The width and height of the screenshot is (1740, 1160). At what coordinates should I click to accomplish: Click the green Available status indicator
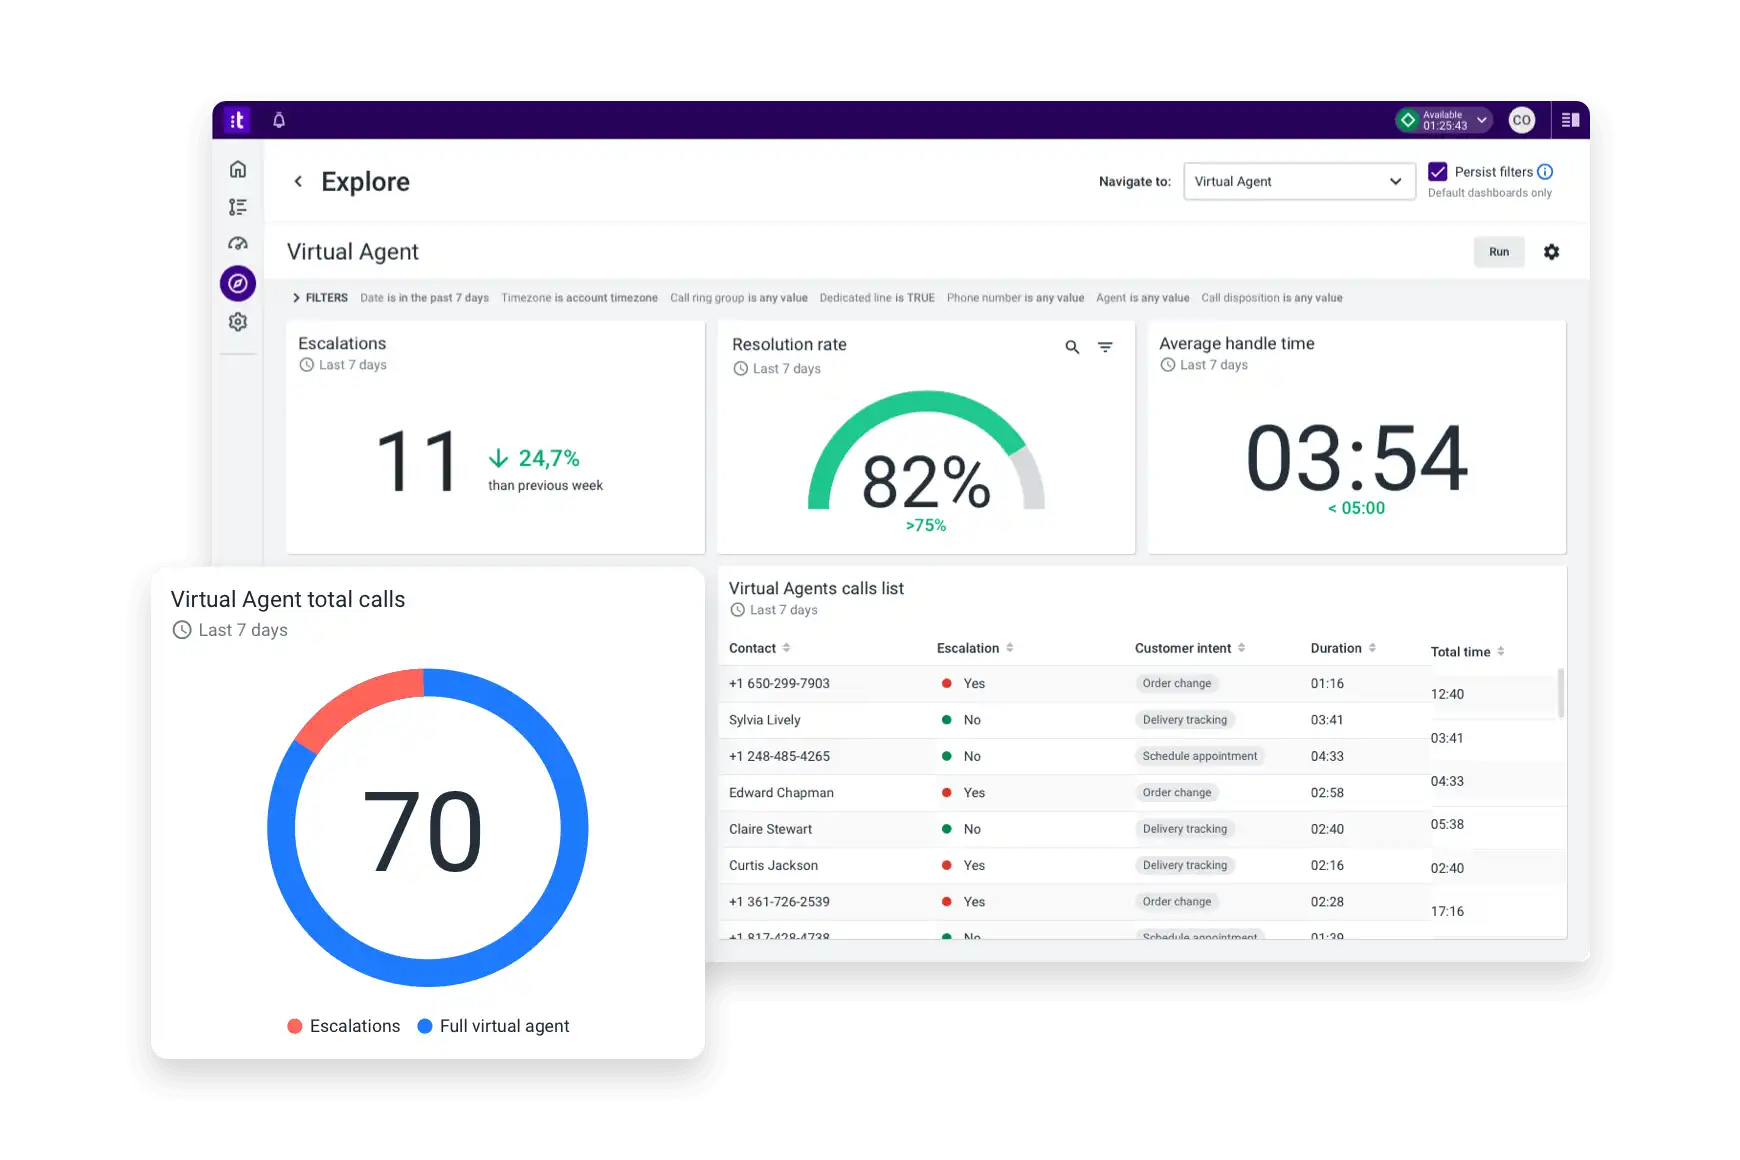coord(1411,119)
